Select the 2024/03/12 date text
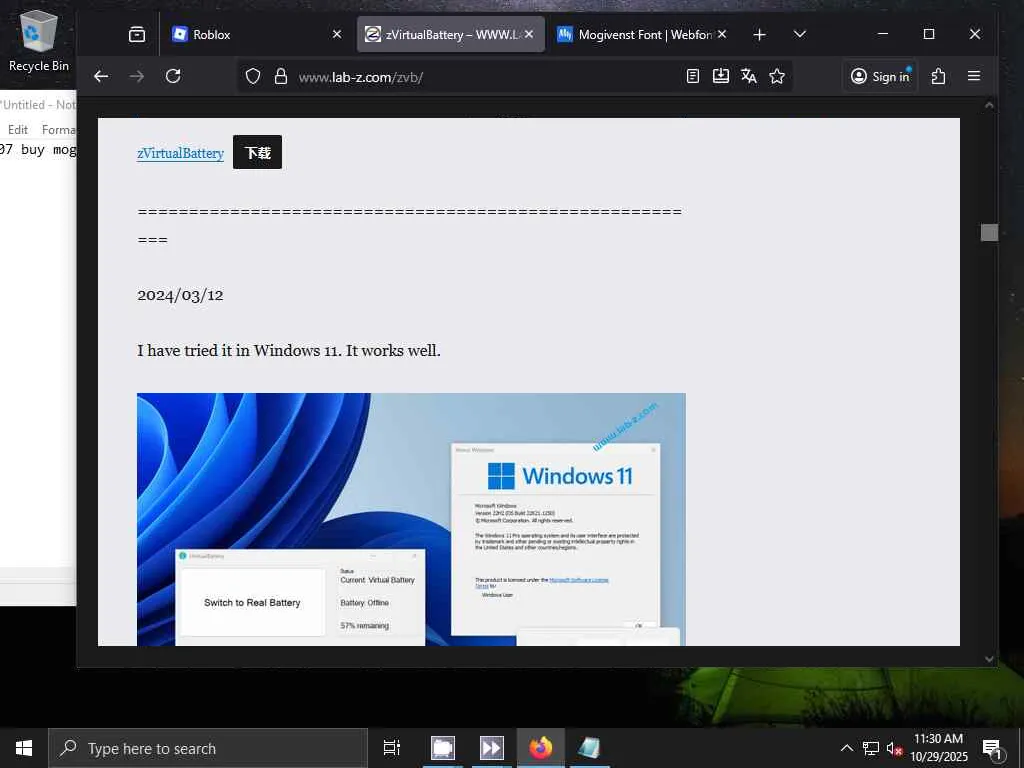This screenshot has height=768, width=1024. click(180, 295)
